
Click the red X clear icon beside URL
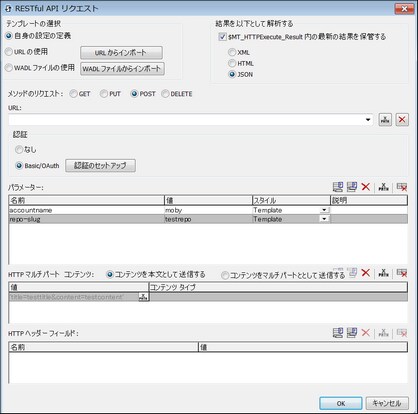pos(402,119)
